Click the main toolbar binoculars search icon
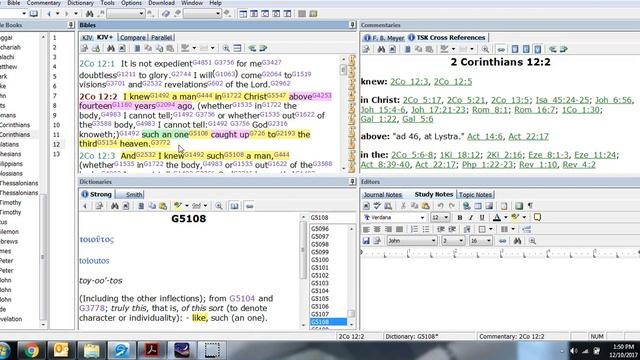Screen dimensions: 640x360 (x=89, y=14)
